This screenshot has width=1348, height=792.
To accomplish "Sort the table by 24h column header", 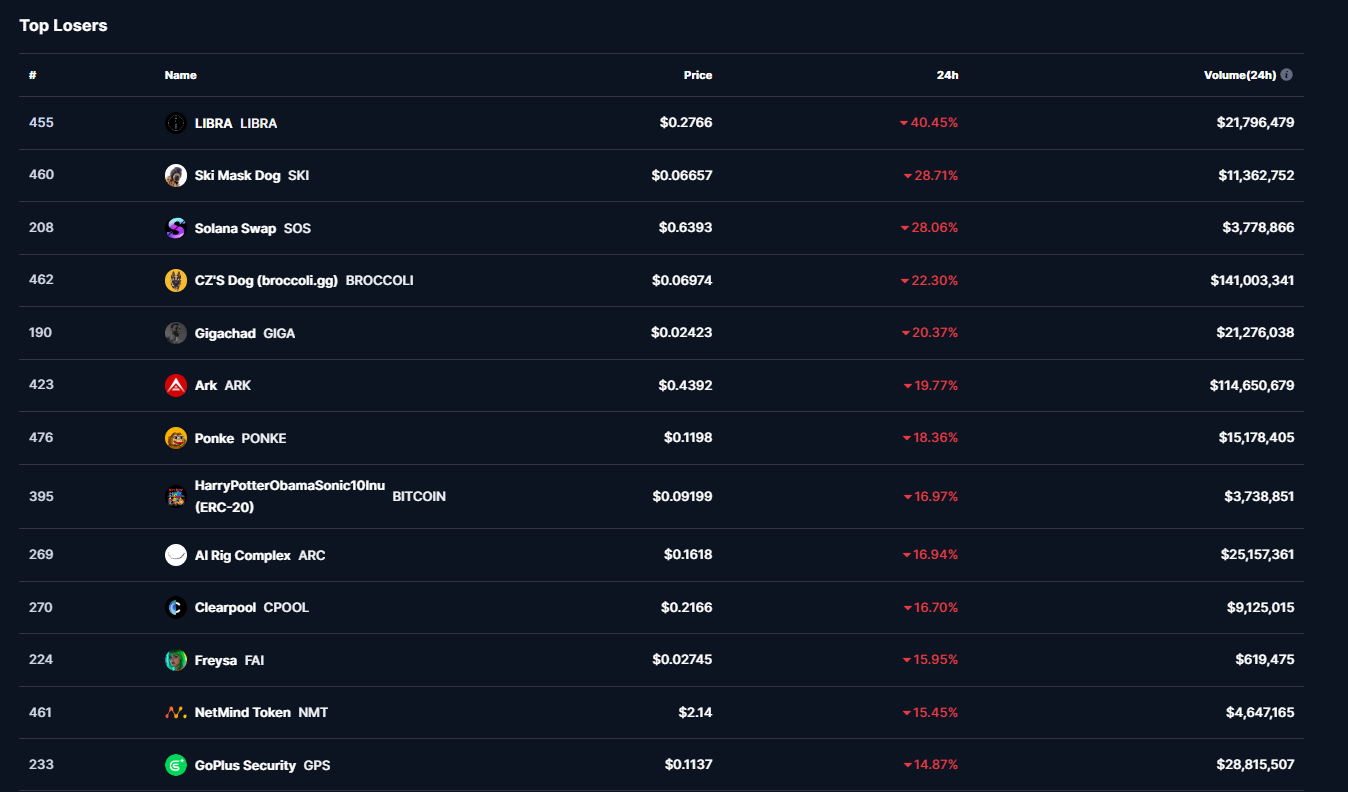I will 947,75.
